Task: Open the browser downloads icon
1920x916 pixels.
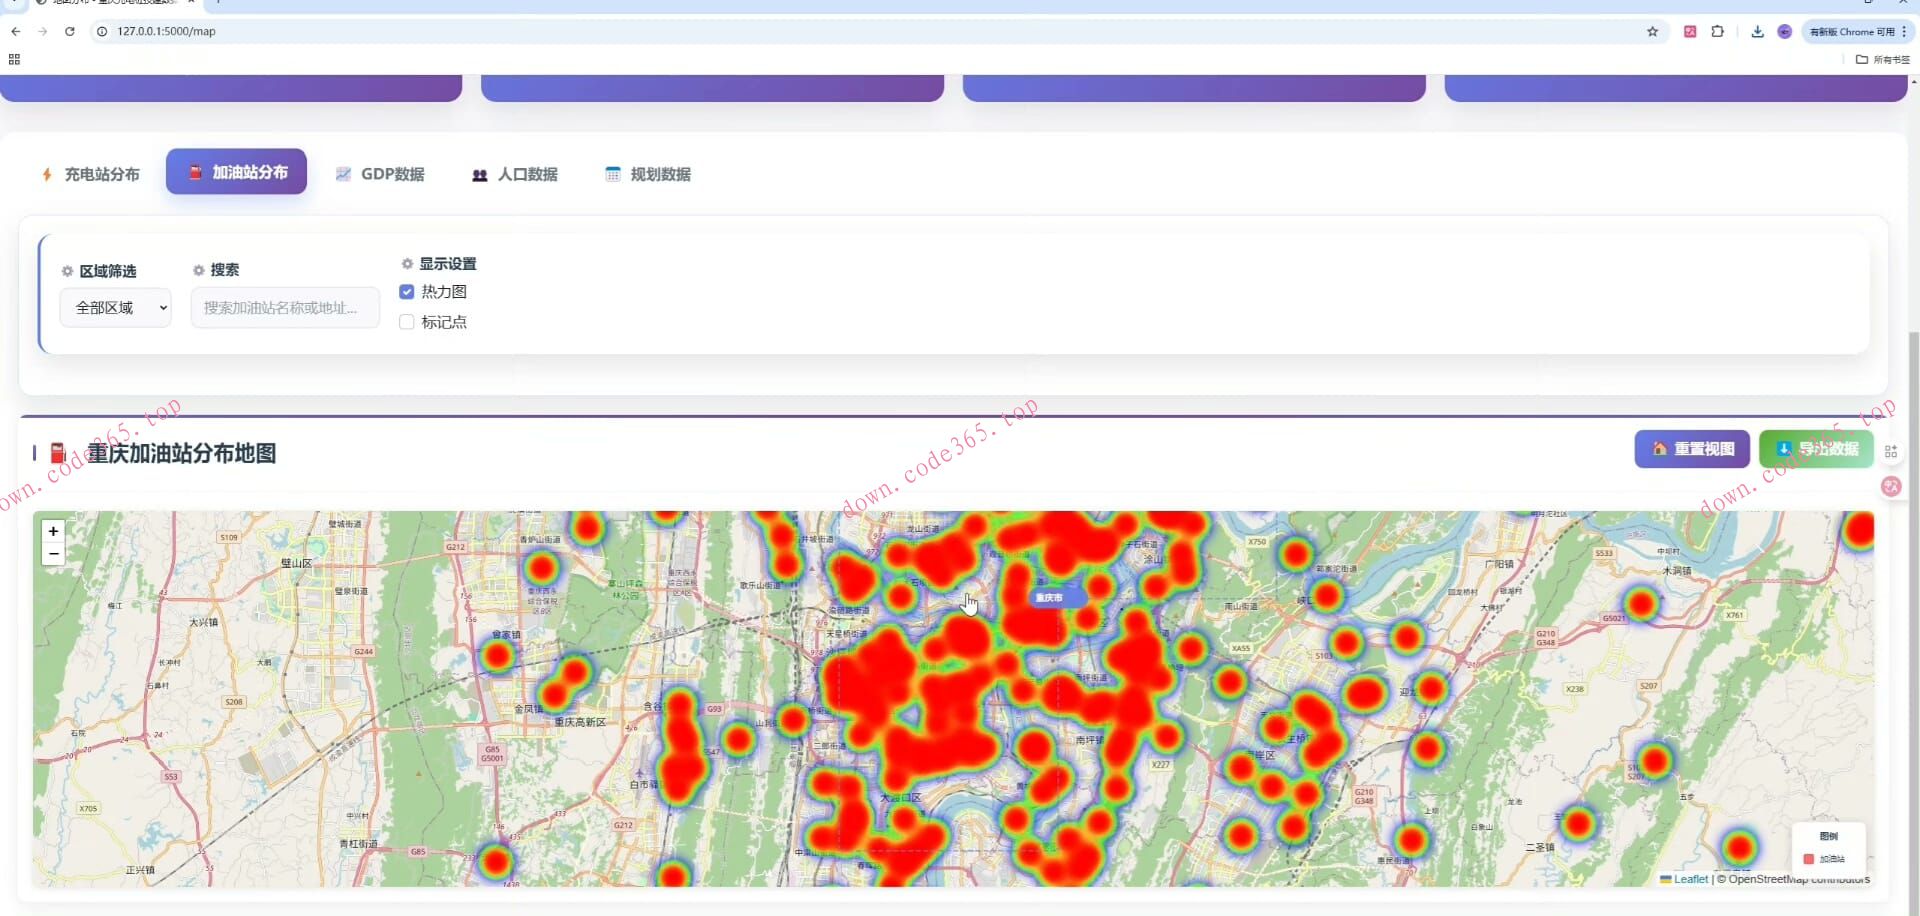Action: (1757, 31)
